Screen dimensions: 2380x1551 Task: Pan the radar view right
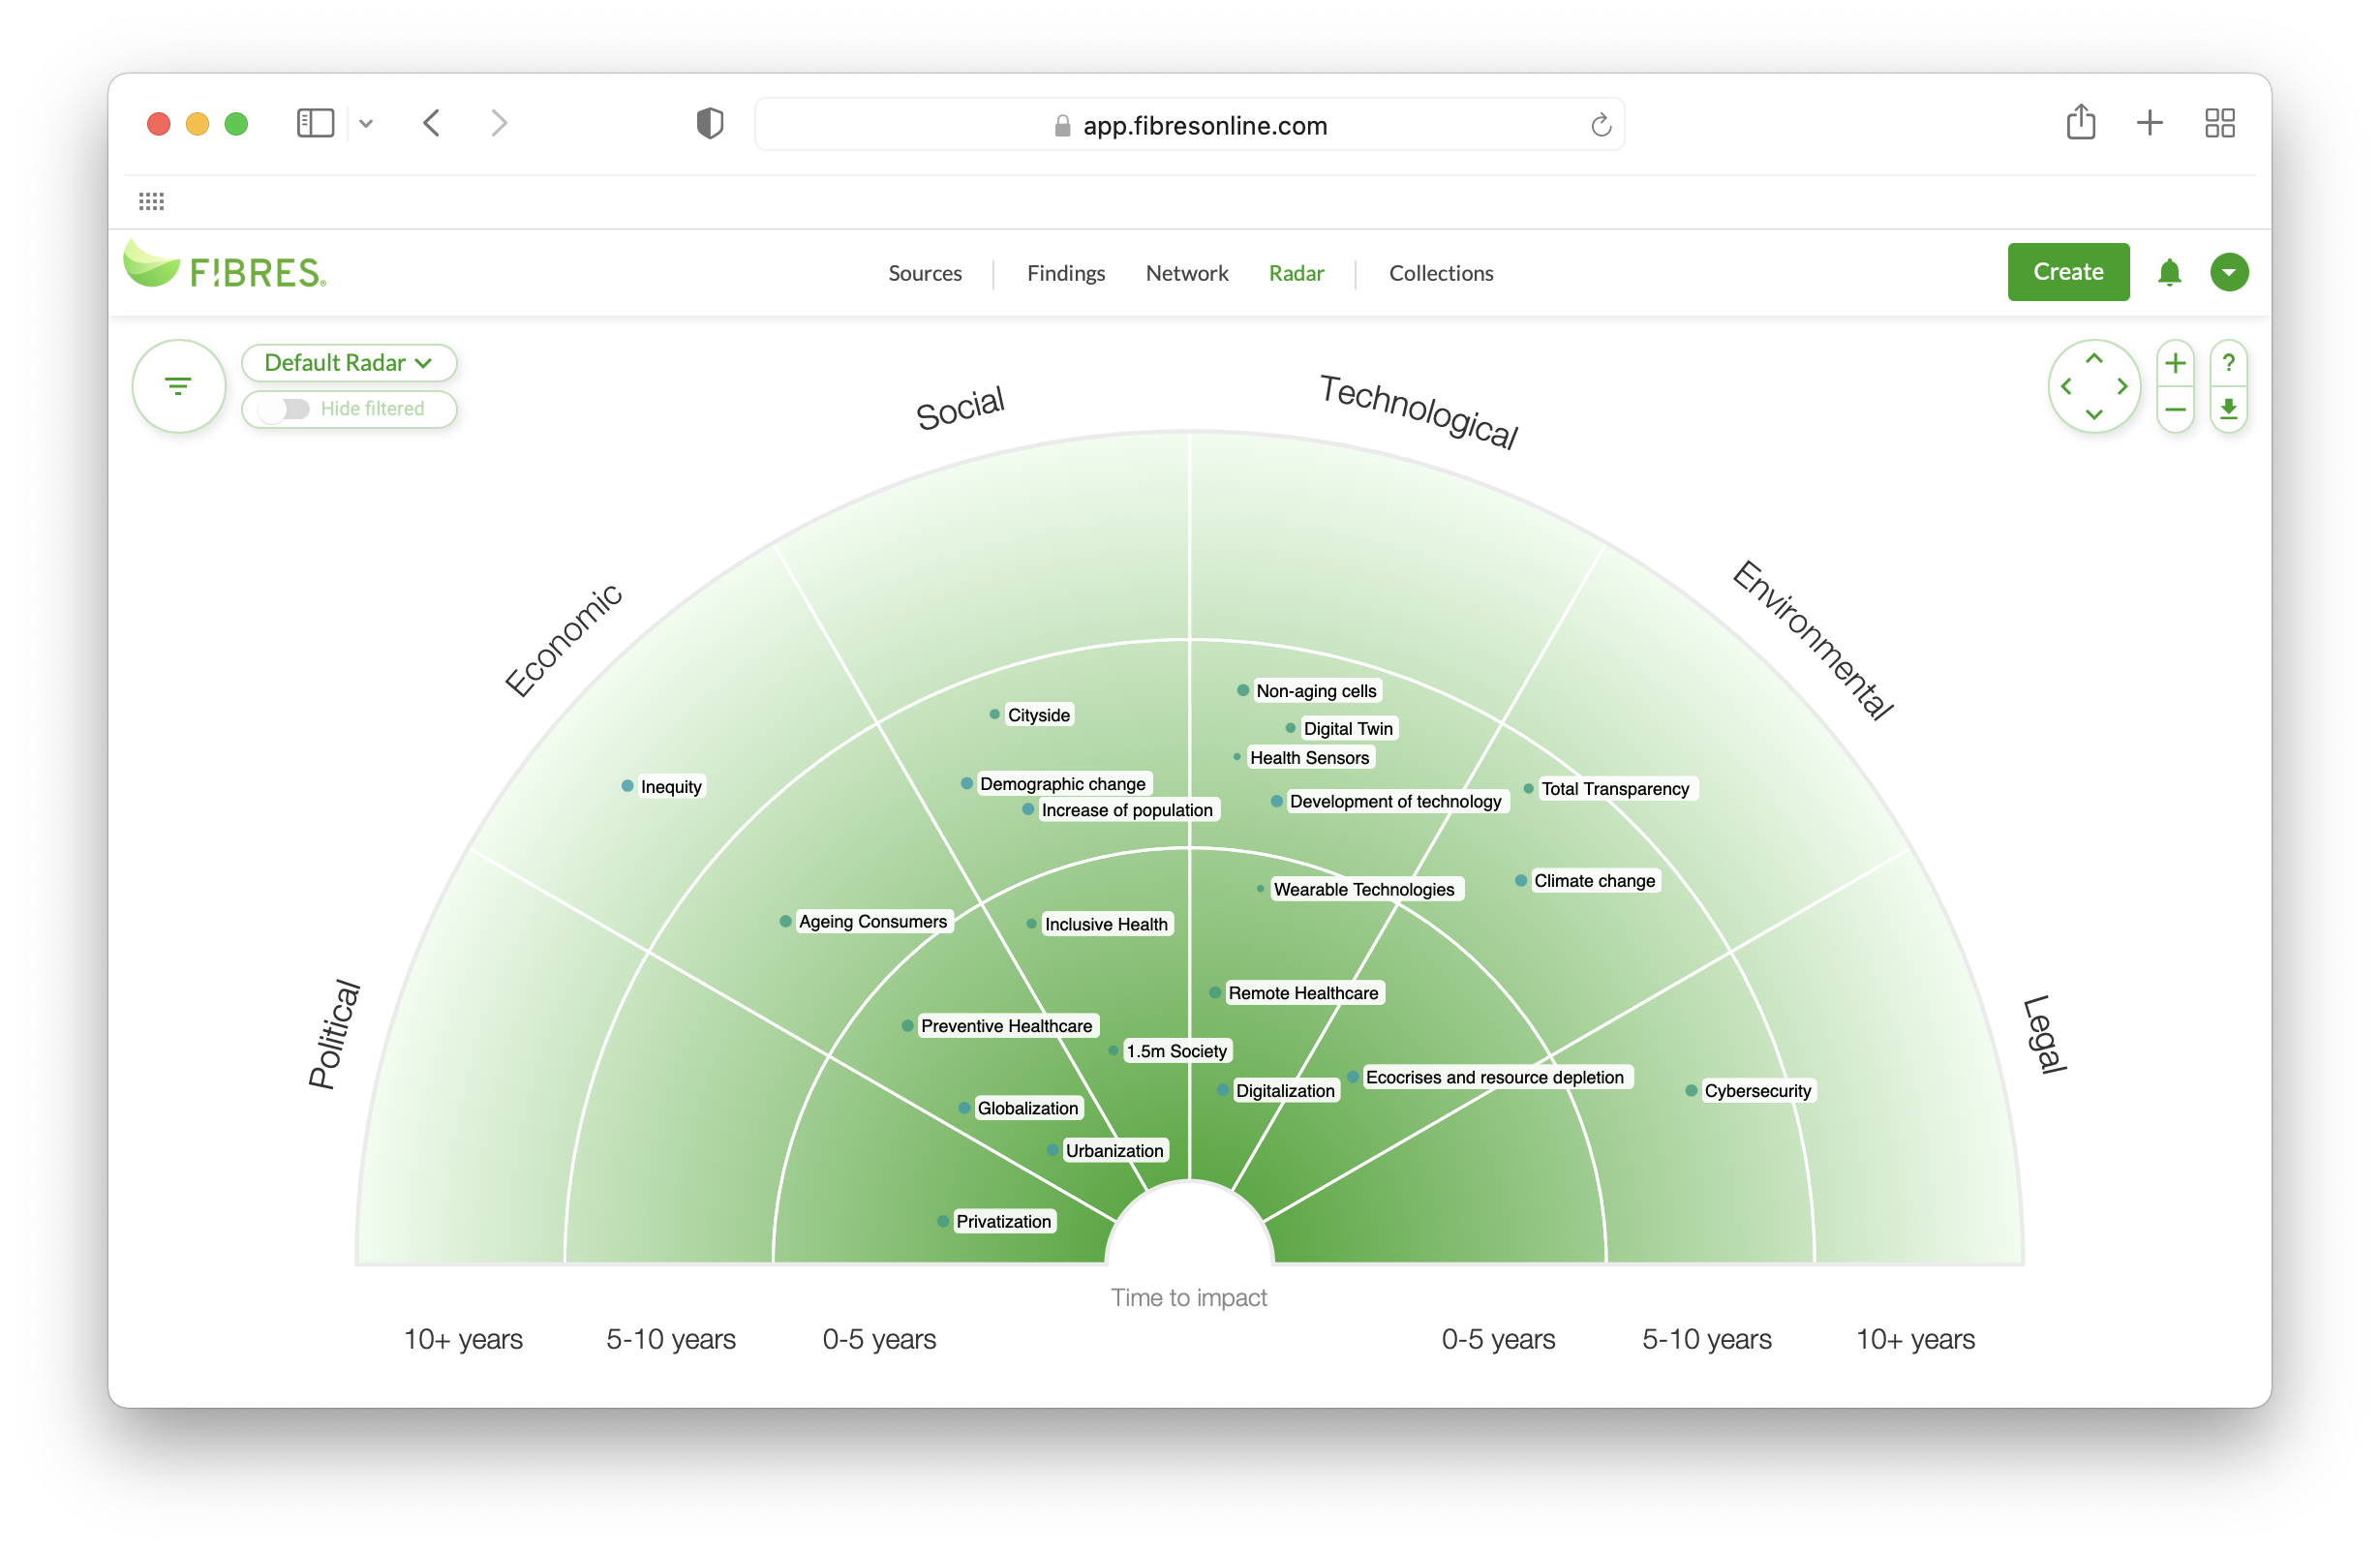click(x=2122, y=386)
